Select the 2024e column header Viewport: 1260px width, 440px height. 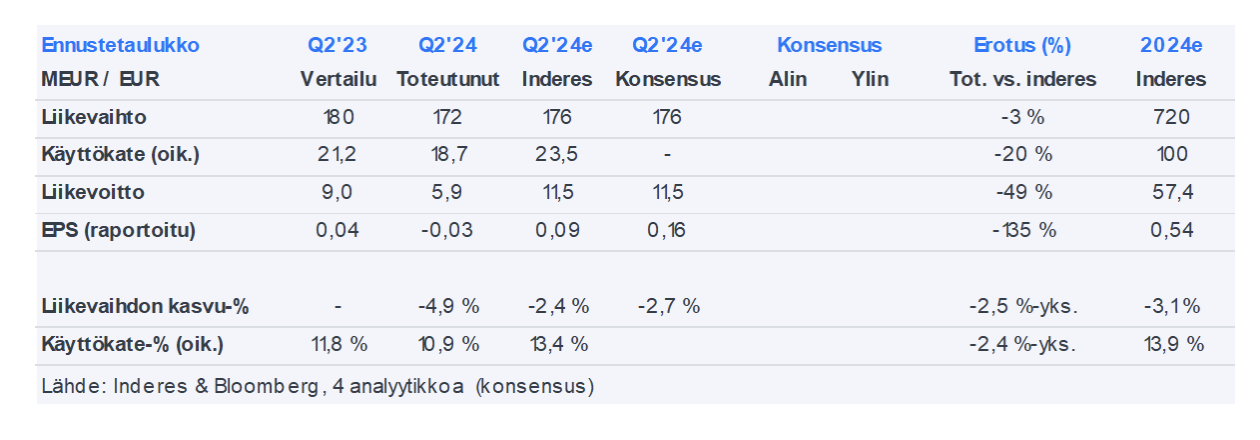[1171, 45]
